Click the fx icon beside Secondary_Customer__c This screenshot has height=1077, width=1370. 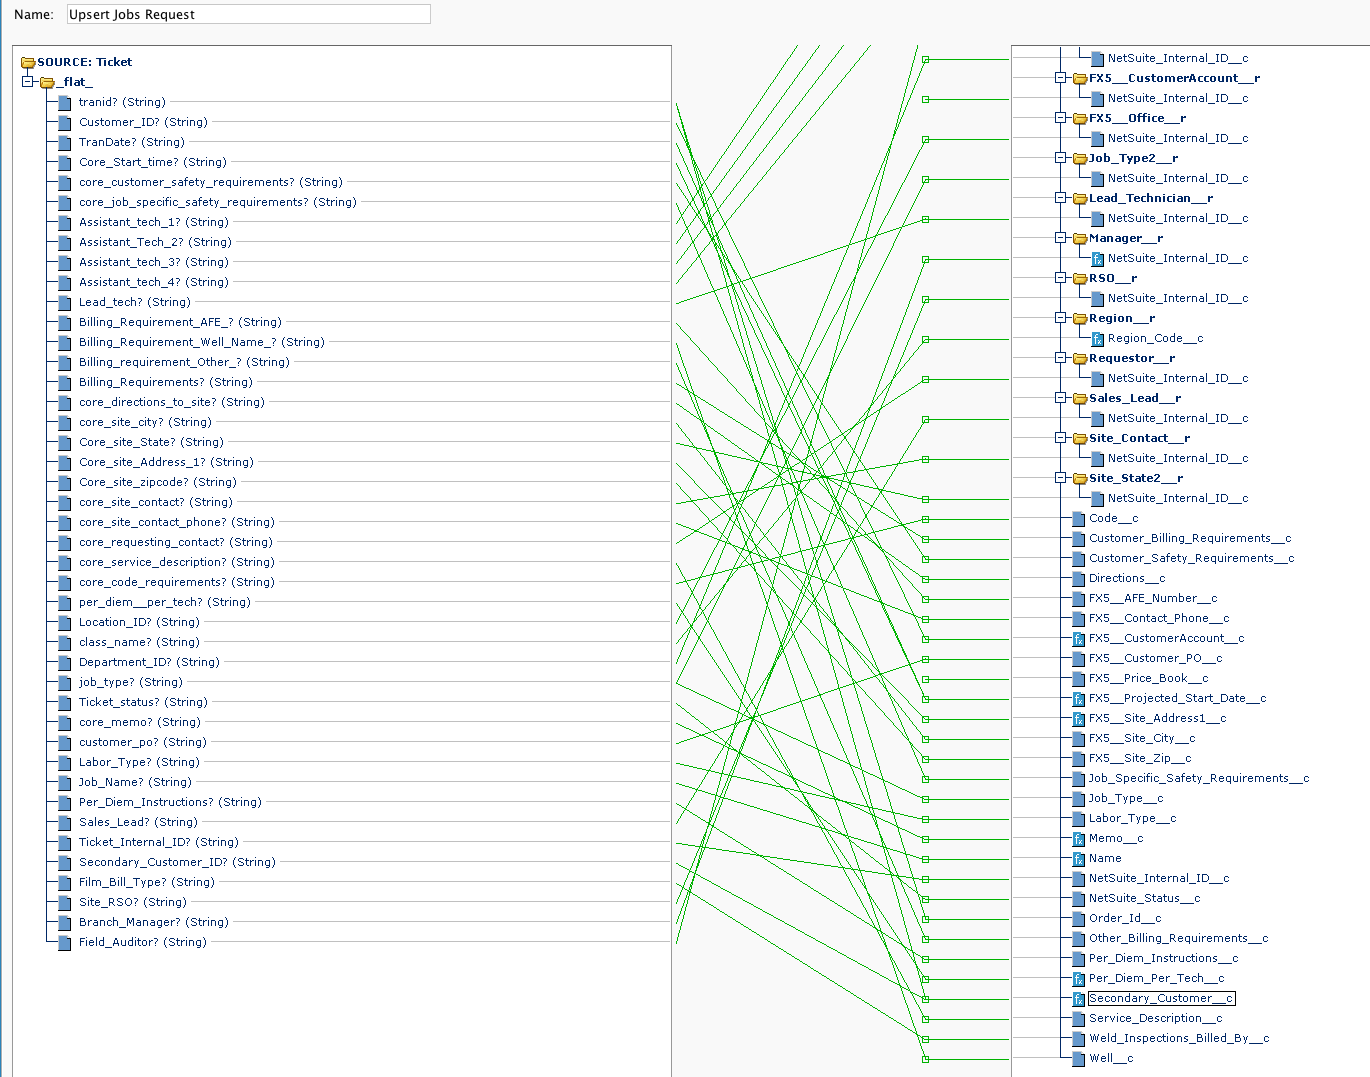tap(1078, 999)
